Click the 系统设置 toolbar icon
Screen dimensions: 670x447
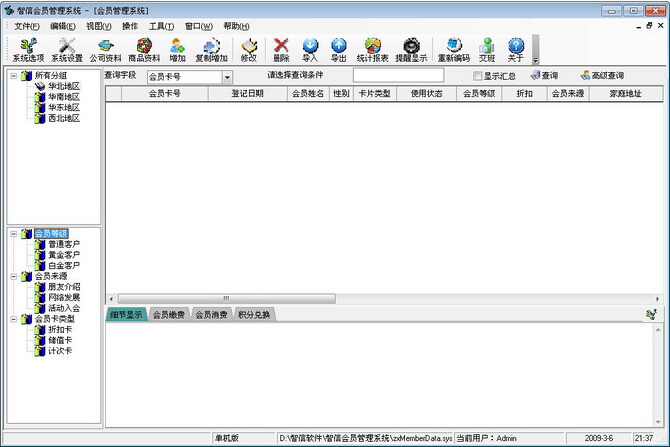tap(67, 49)
